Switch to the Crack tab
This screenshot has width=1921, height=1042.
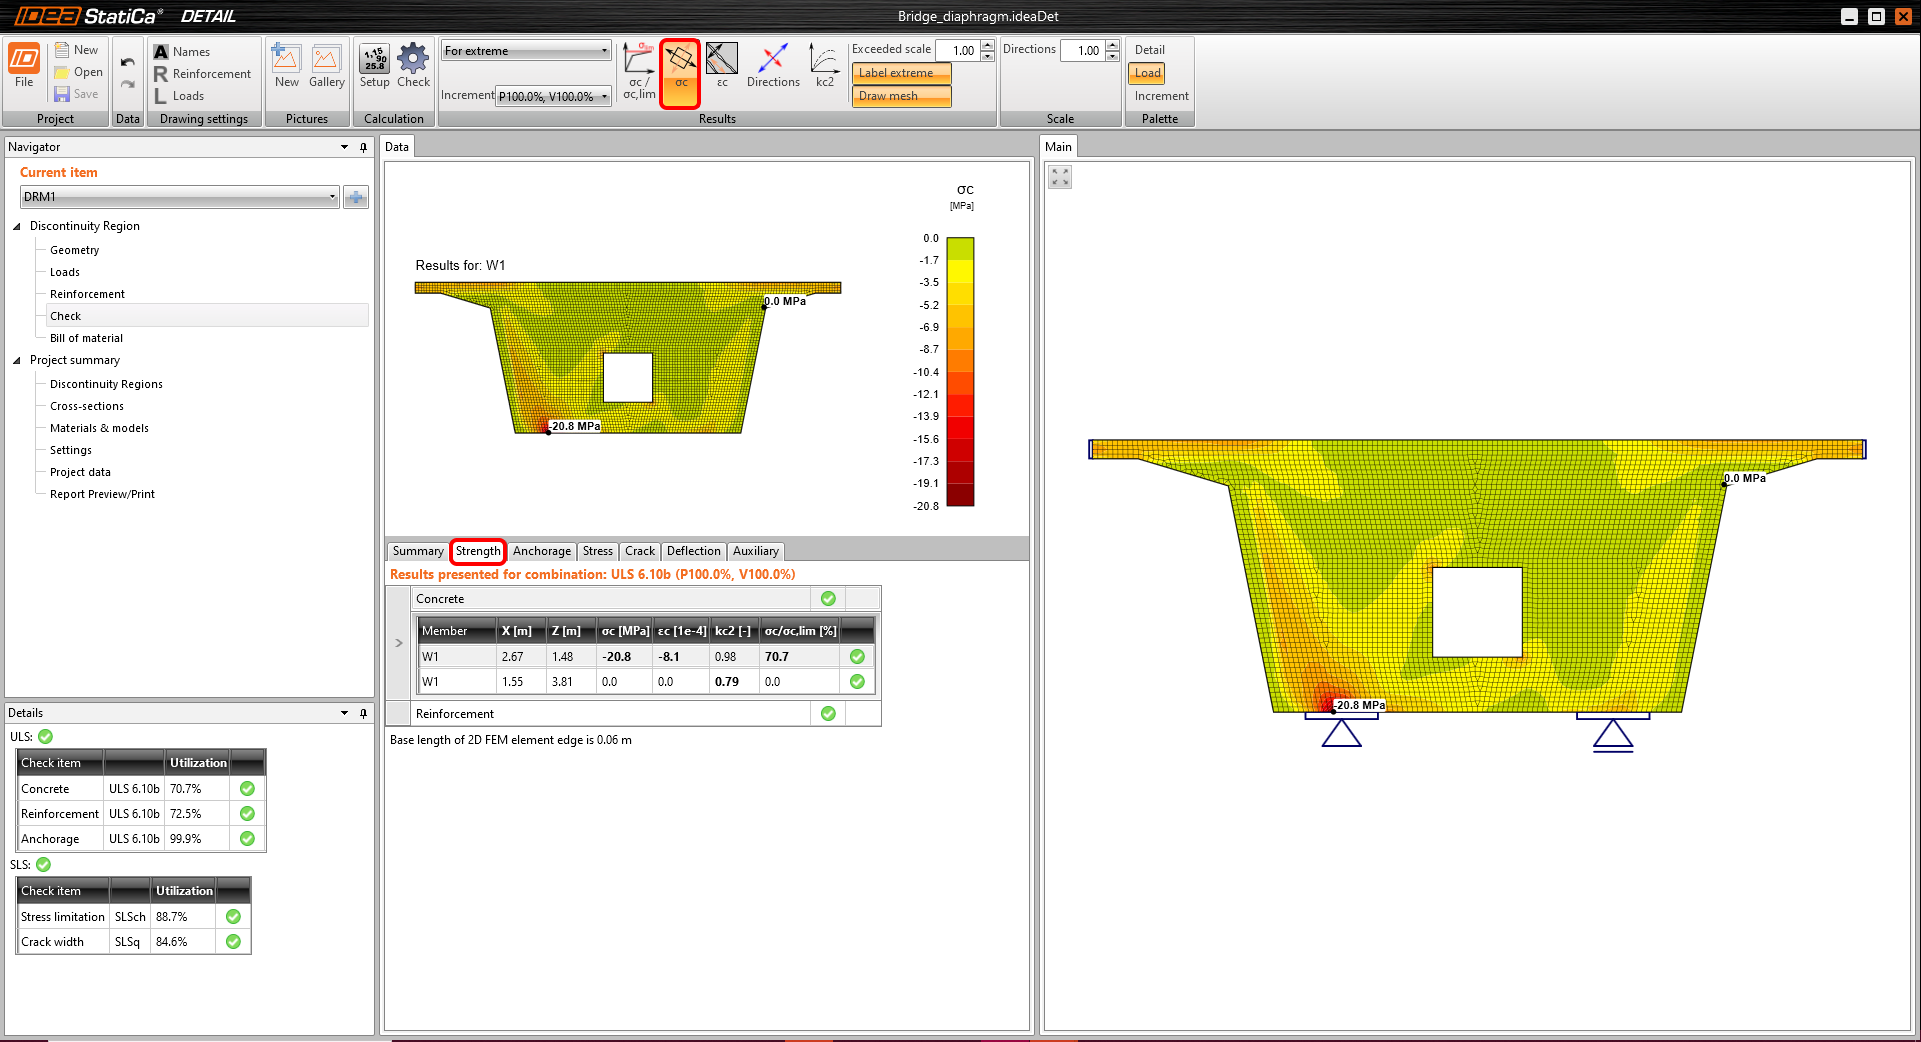point(639,551)
